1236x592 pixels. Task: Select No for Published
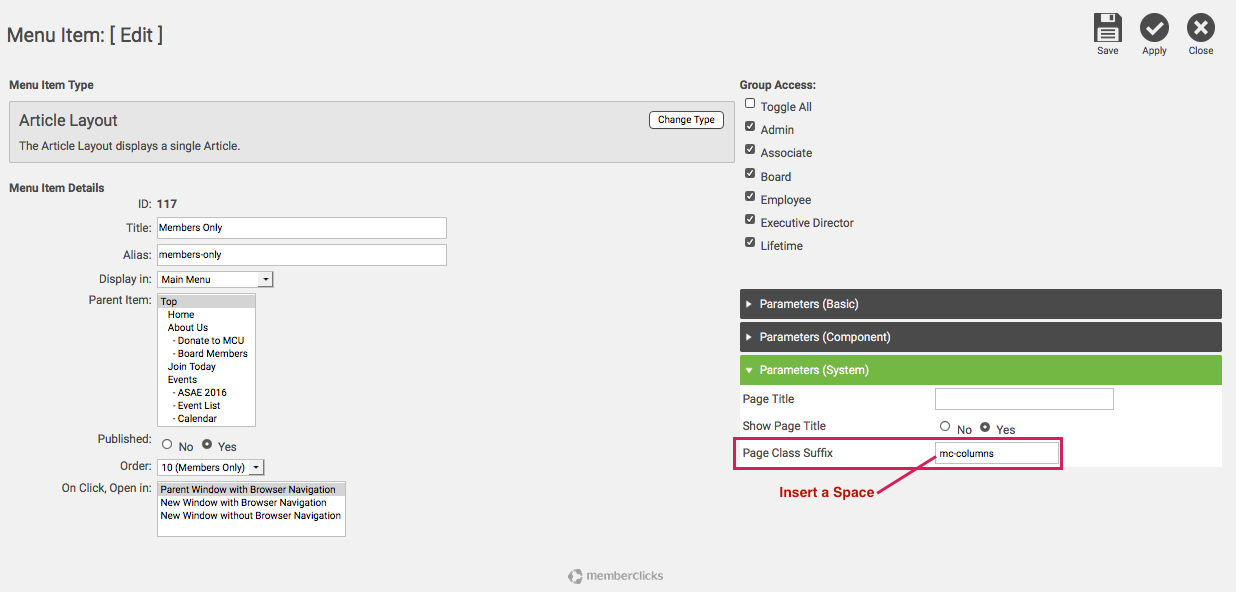click(167, 445)
